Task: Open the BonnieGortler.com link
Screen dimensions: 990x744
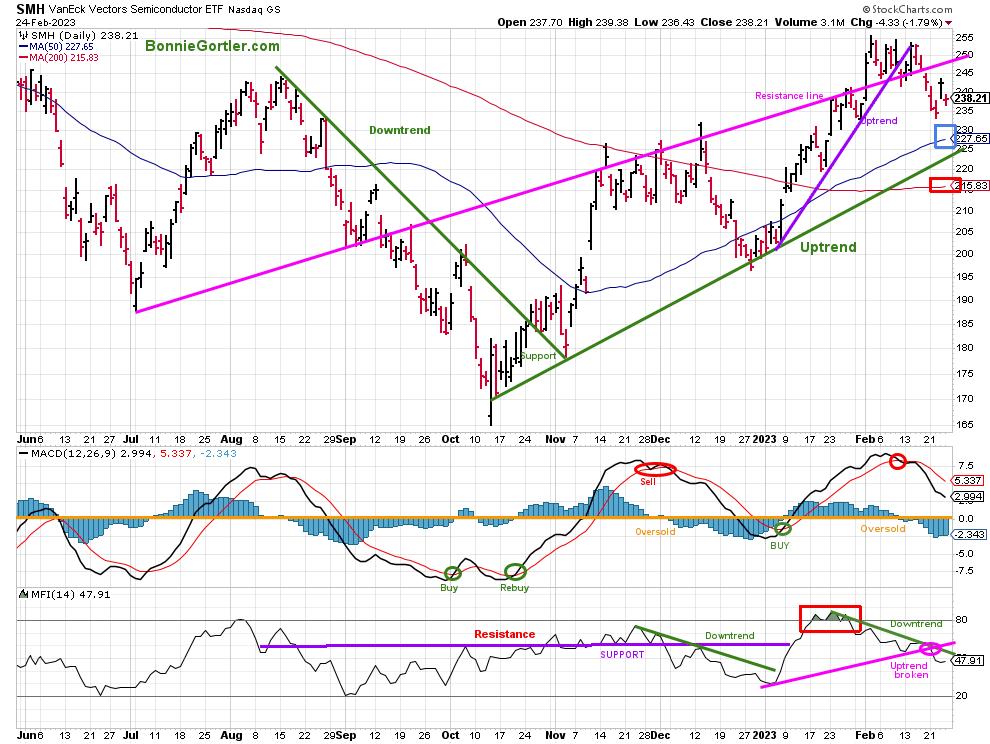Action: coord(212,46)
